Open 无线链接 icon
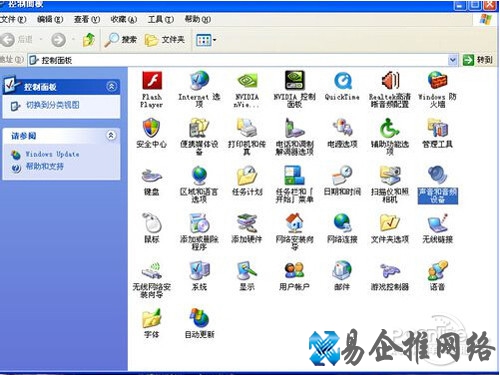The width and height of the screenshot is (500, 375). (x=437, y=228)
